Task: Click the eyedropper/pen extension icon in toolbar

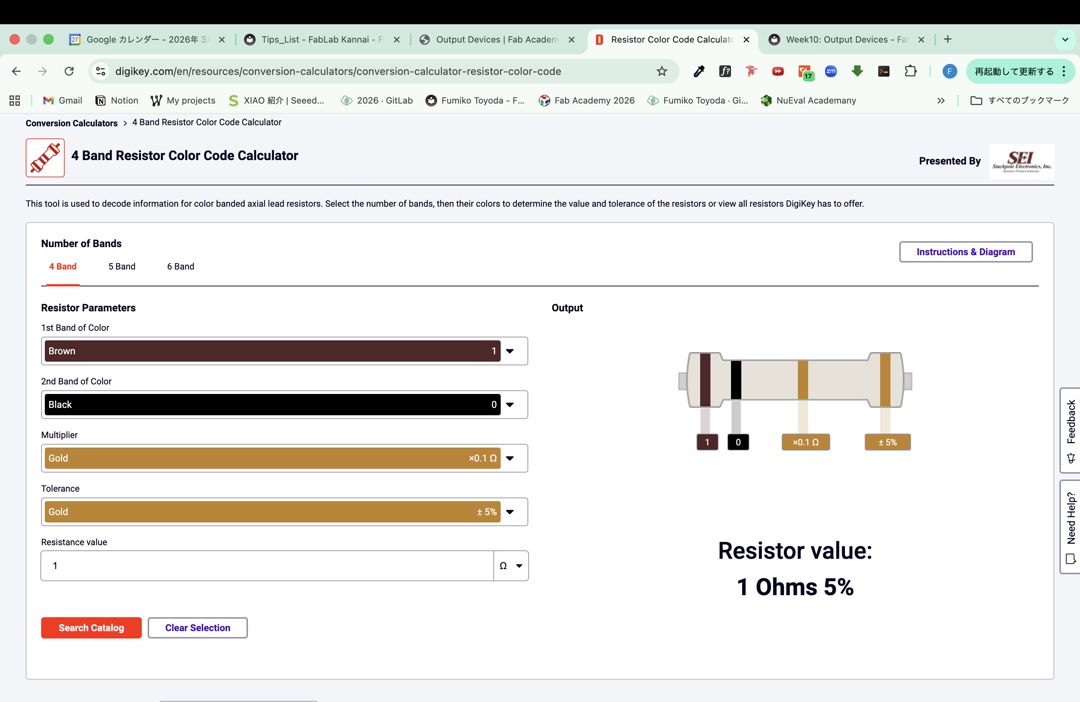Action: (x=699, y=71)
